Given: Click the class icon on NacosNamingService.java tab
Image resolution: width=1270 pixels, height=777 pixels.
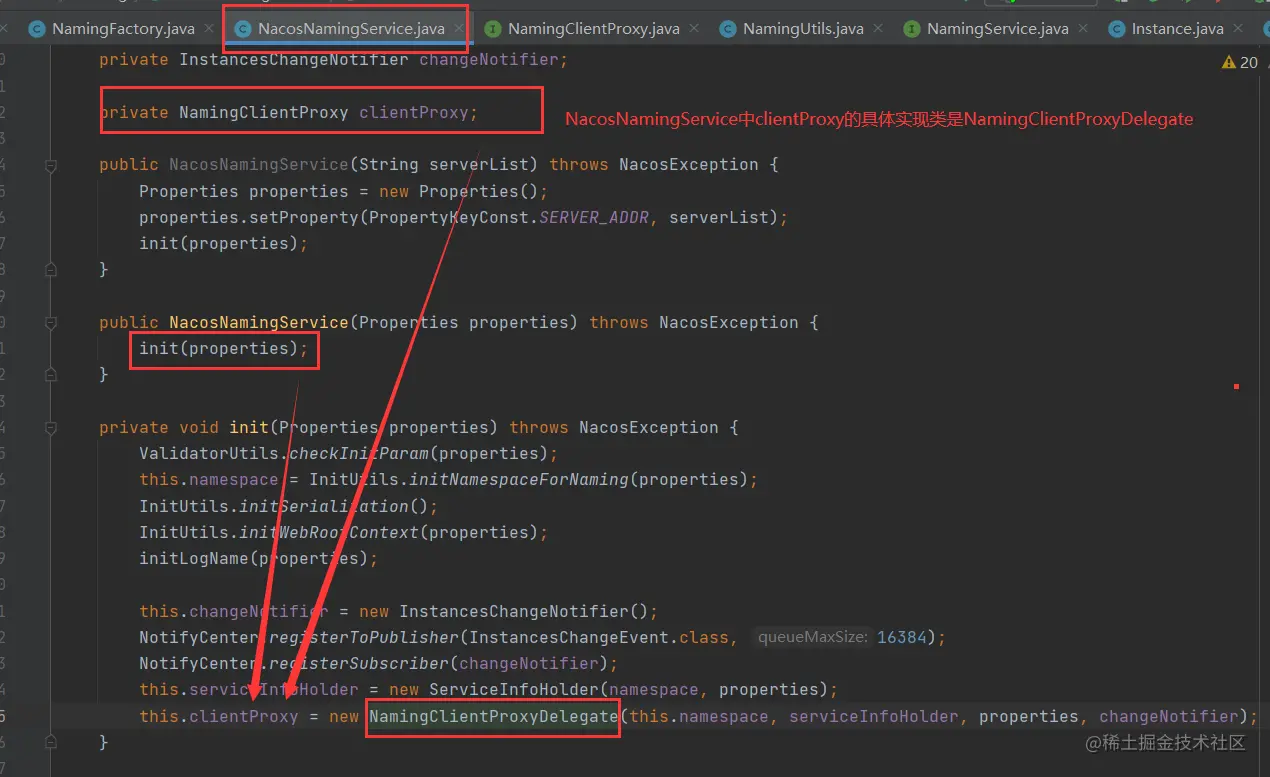Looking at the screenshot, I should (x=243, y=29).
